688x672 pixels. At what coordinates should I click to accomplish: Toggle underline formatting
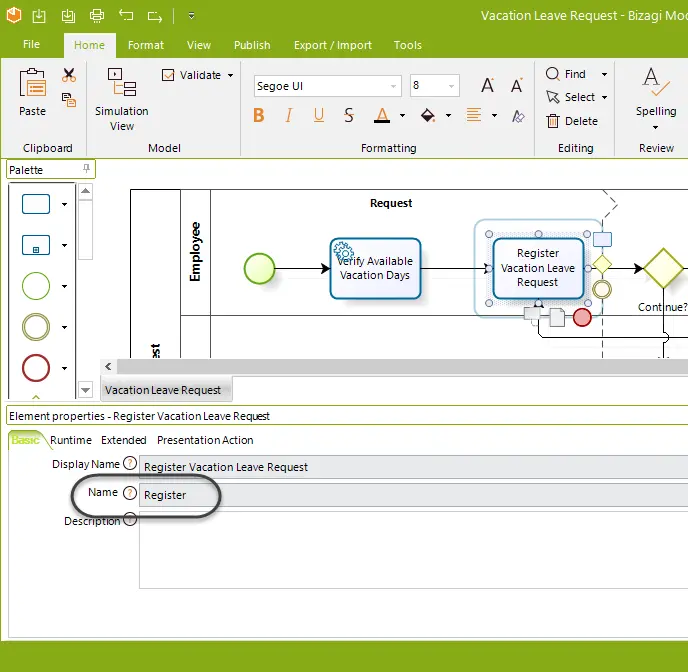319,115
